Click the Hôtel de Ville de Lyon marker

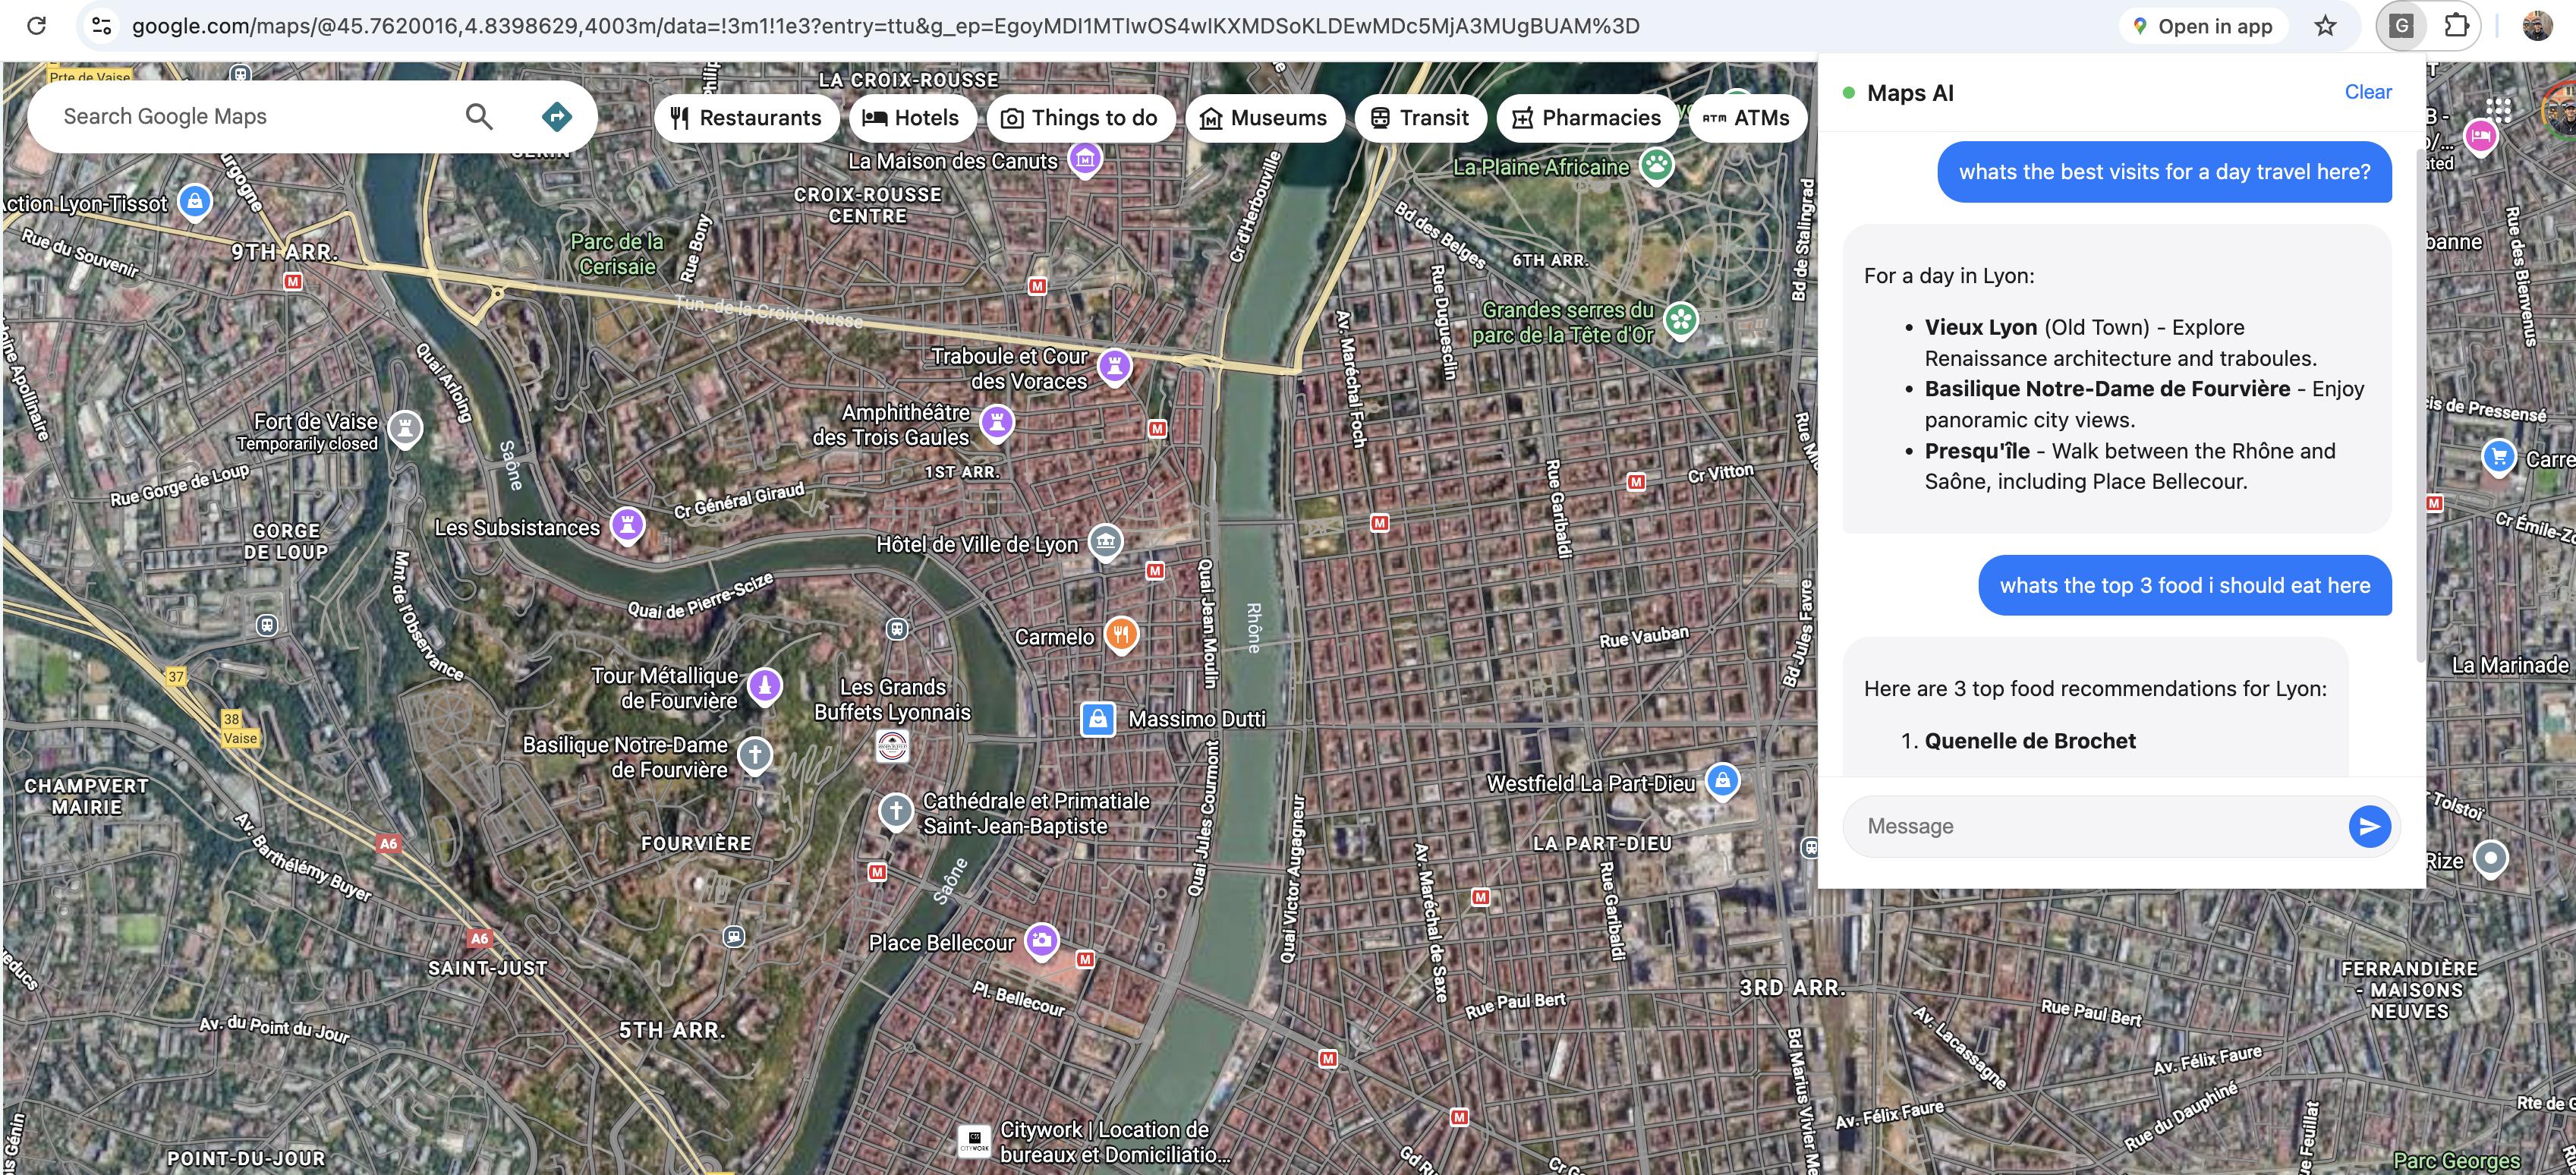tap(1105, 542)
